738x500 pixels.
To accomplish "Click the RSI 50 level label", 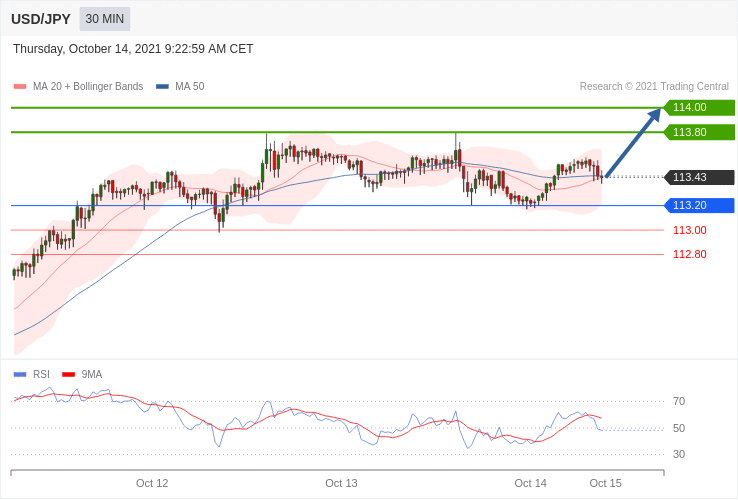I will [679, 428].
